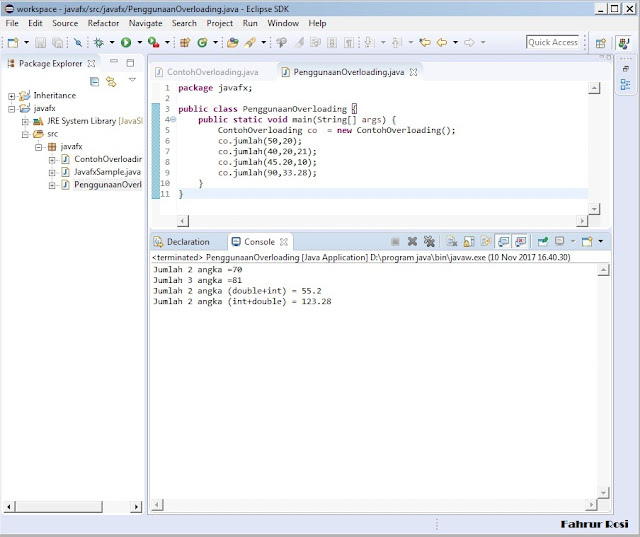
Task: Click the Run Last Tool icon
Action: (x=153, y=42)
